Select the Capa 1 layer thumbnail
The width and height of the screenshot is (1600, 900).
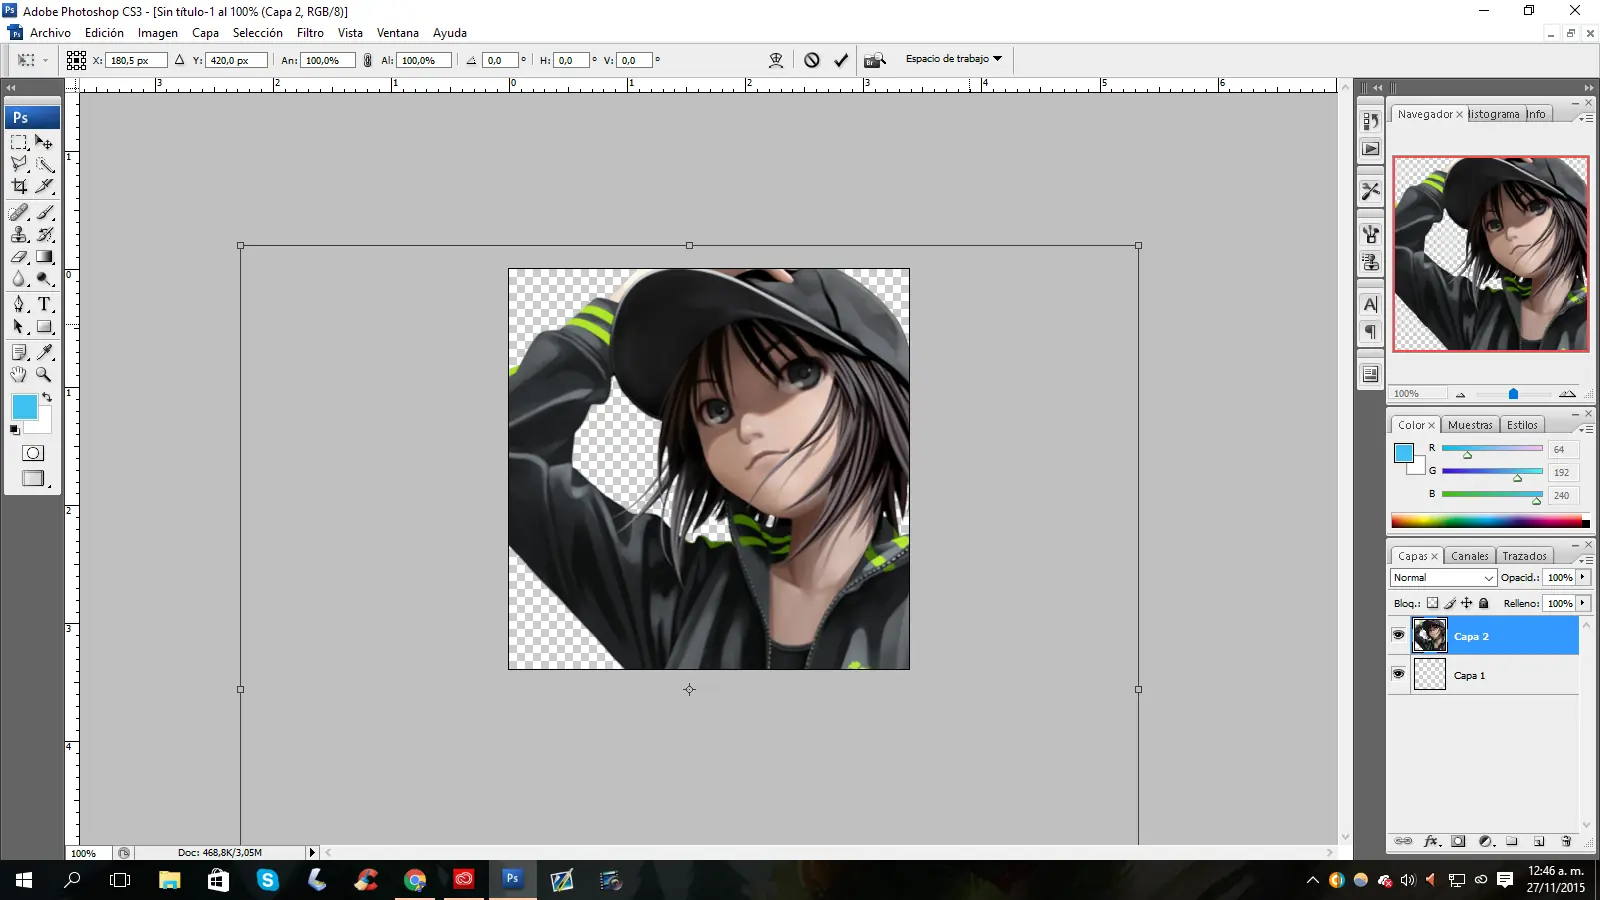click(1429, 674)
